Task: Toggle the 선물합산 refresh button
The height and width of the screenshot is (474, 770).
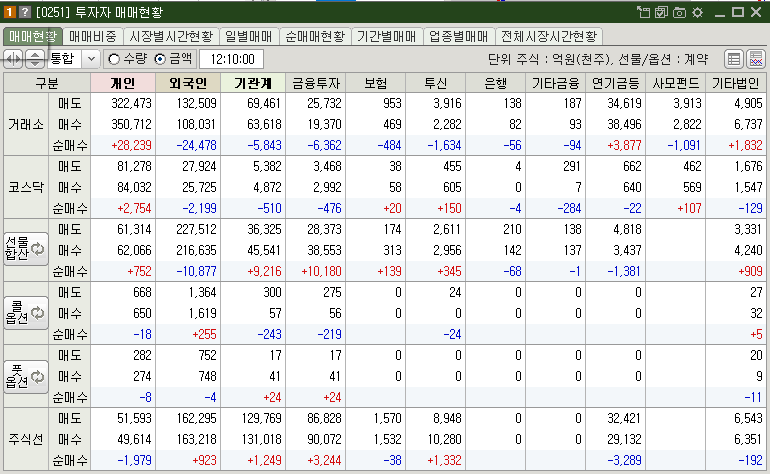Action: click(x=26, y=249)
